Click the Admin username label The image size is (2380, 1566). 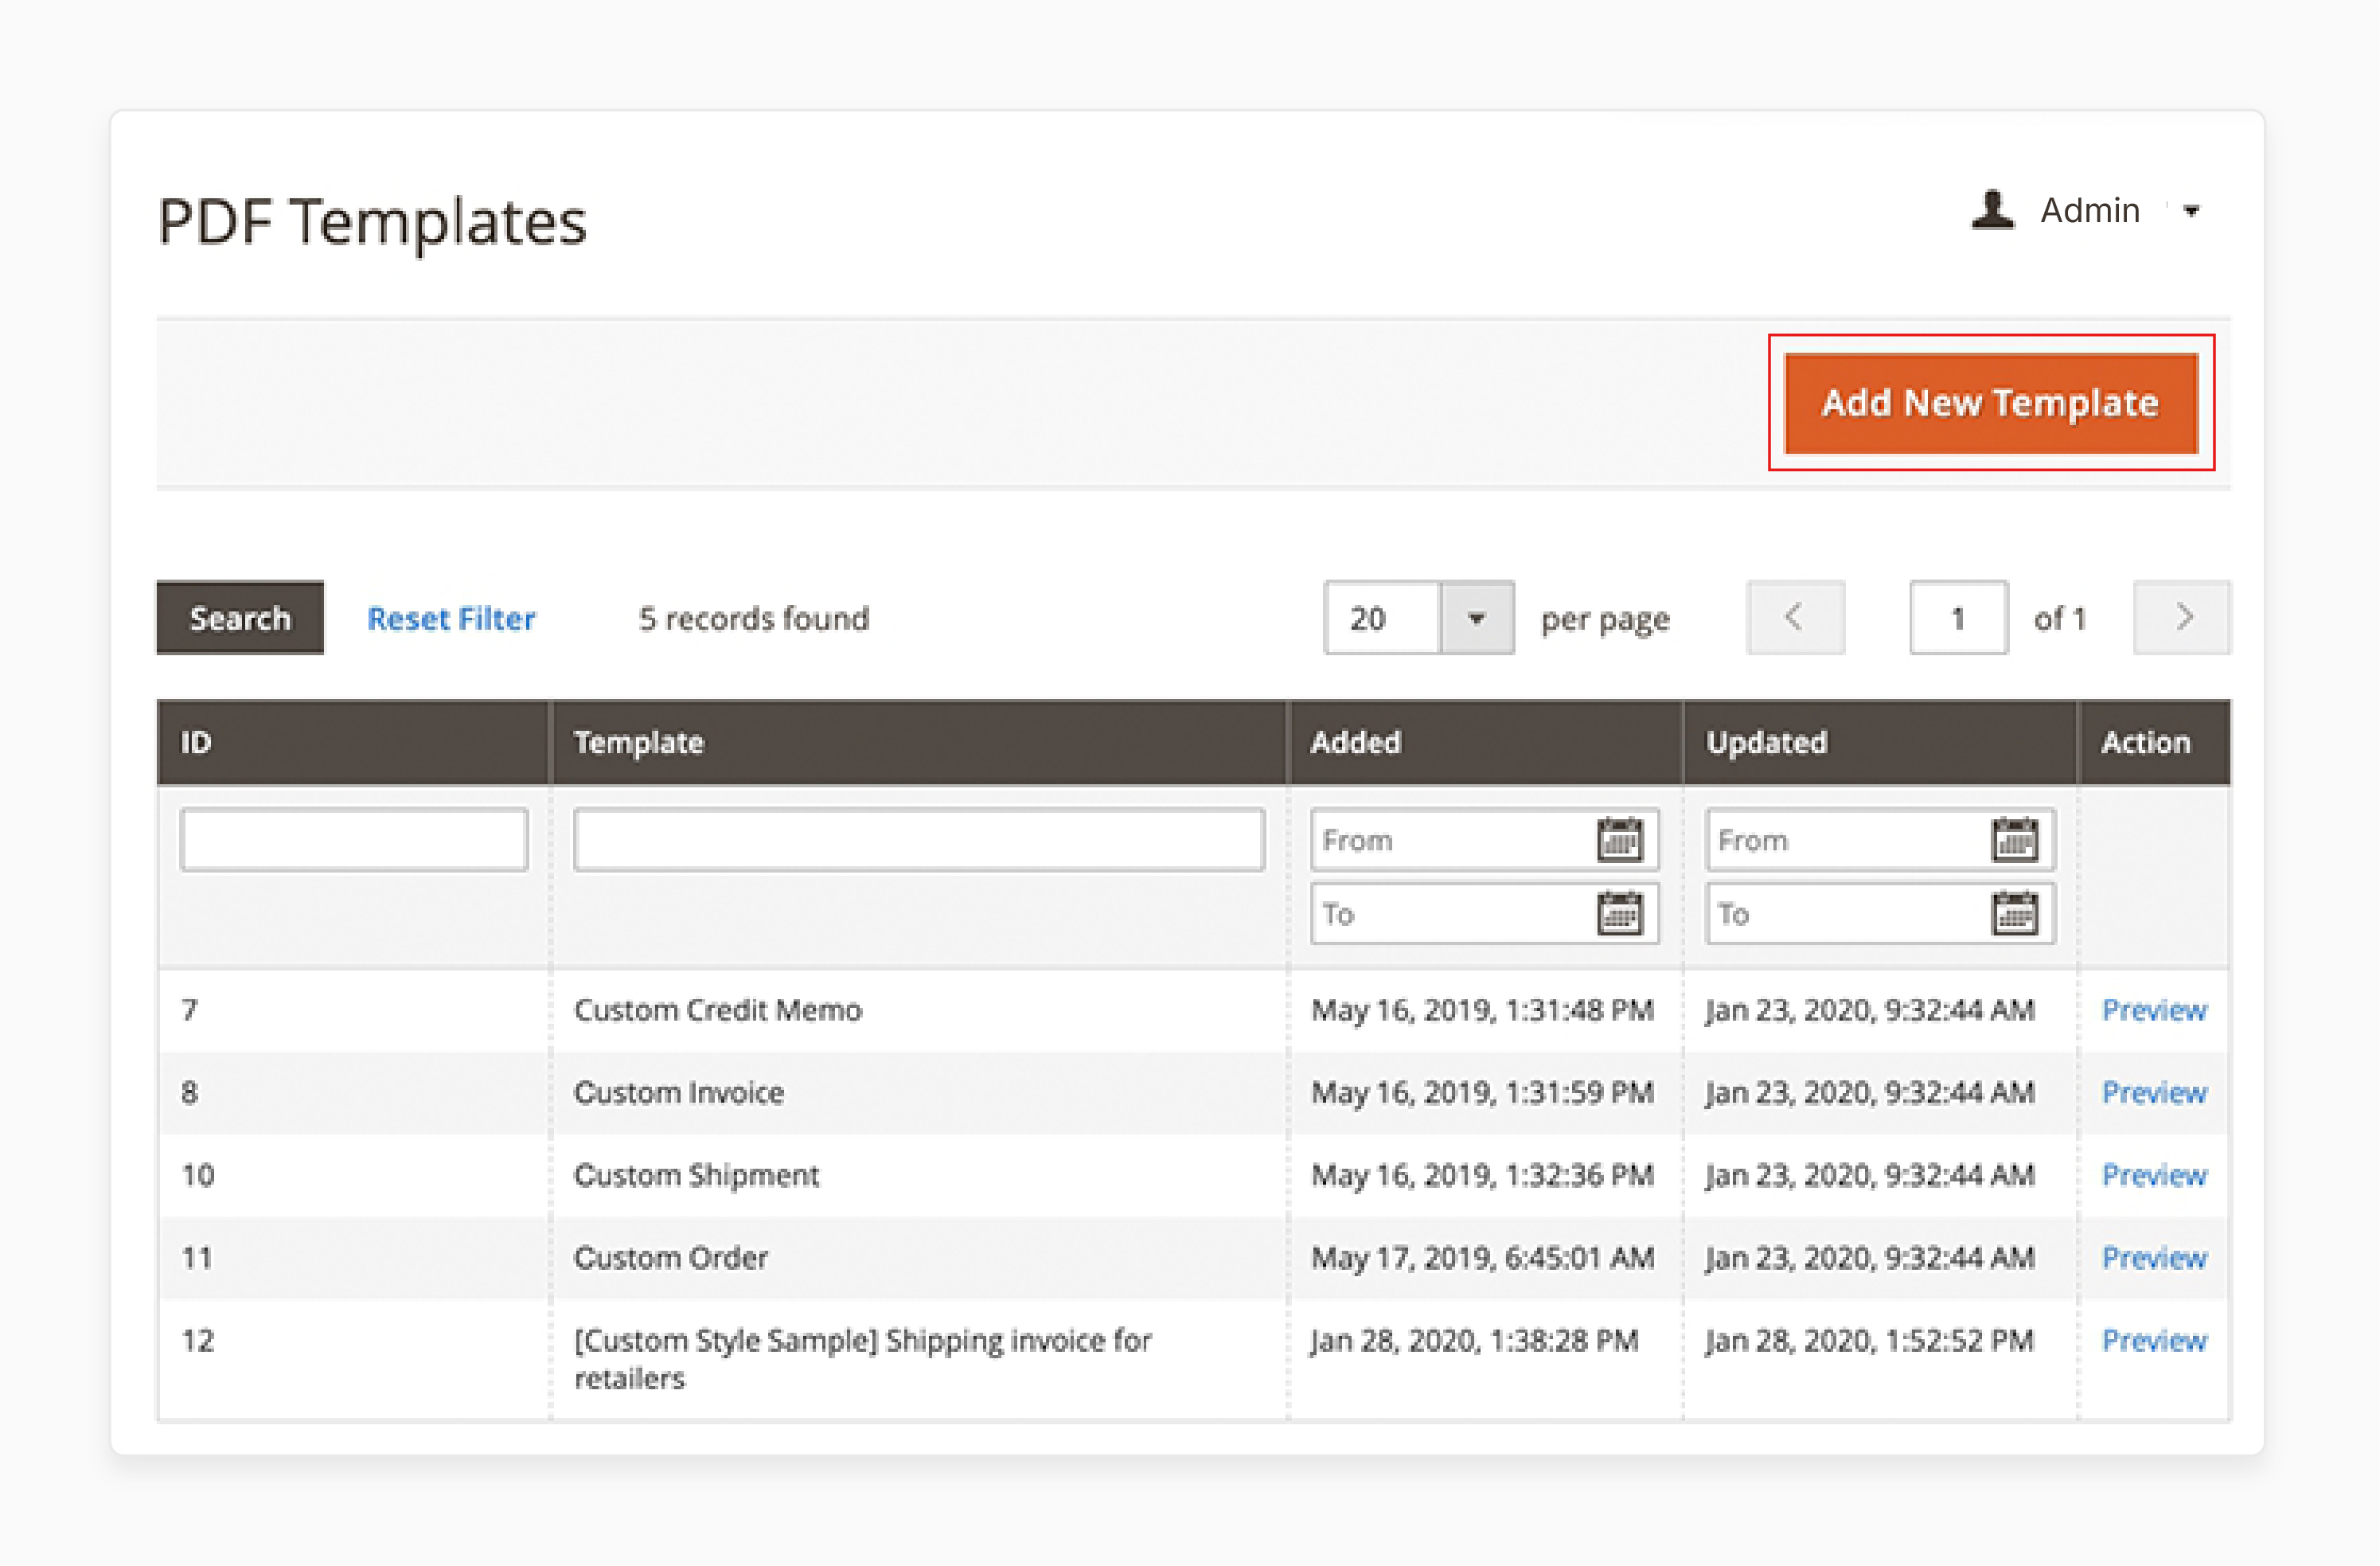pyautogui.click(x=2090, y=210)
